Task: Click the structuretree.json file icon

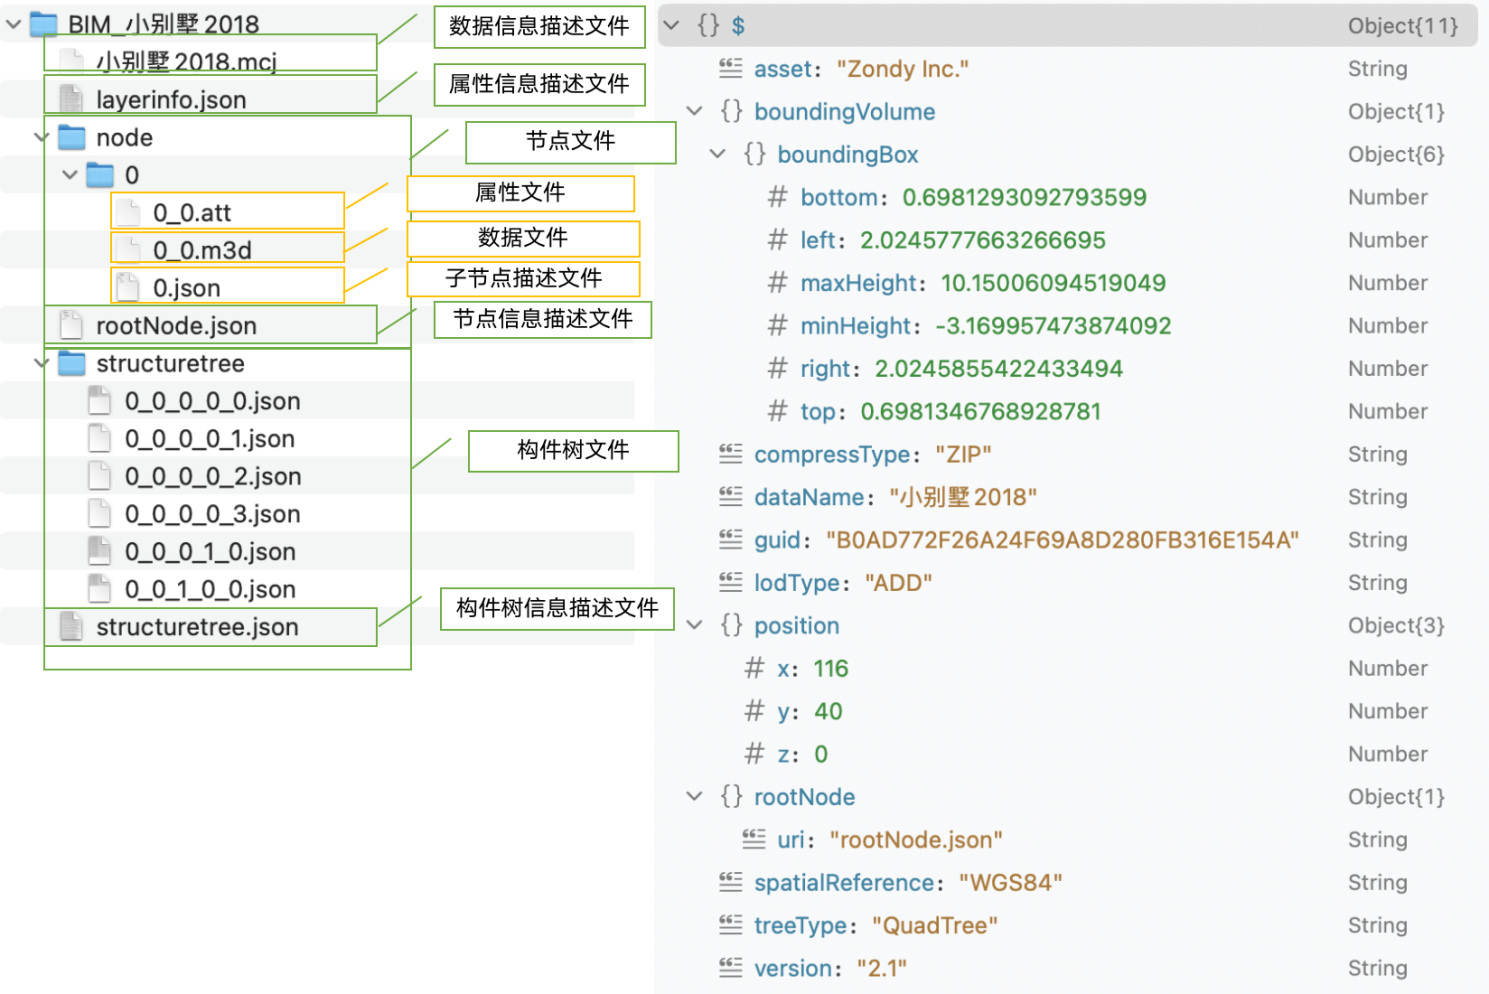Action: (71, 627)
